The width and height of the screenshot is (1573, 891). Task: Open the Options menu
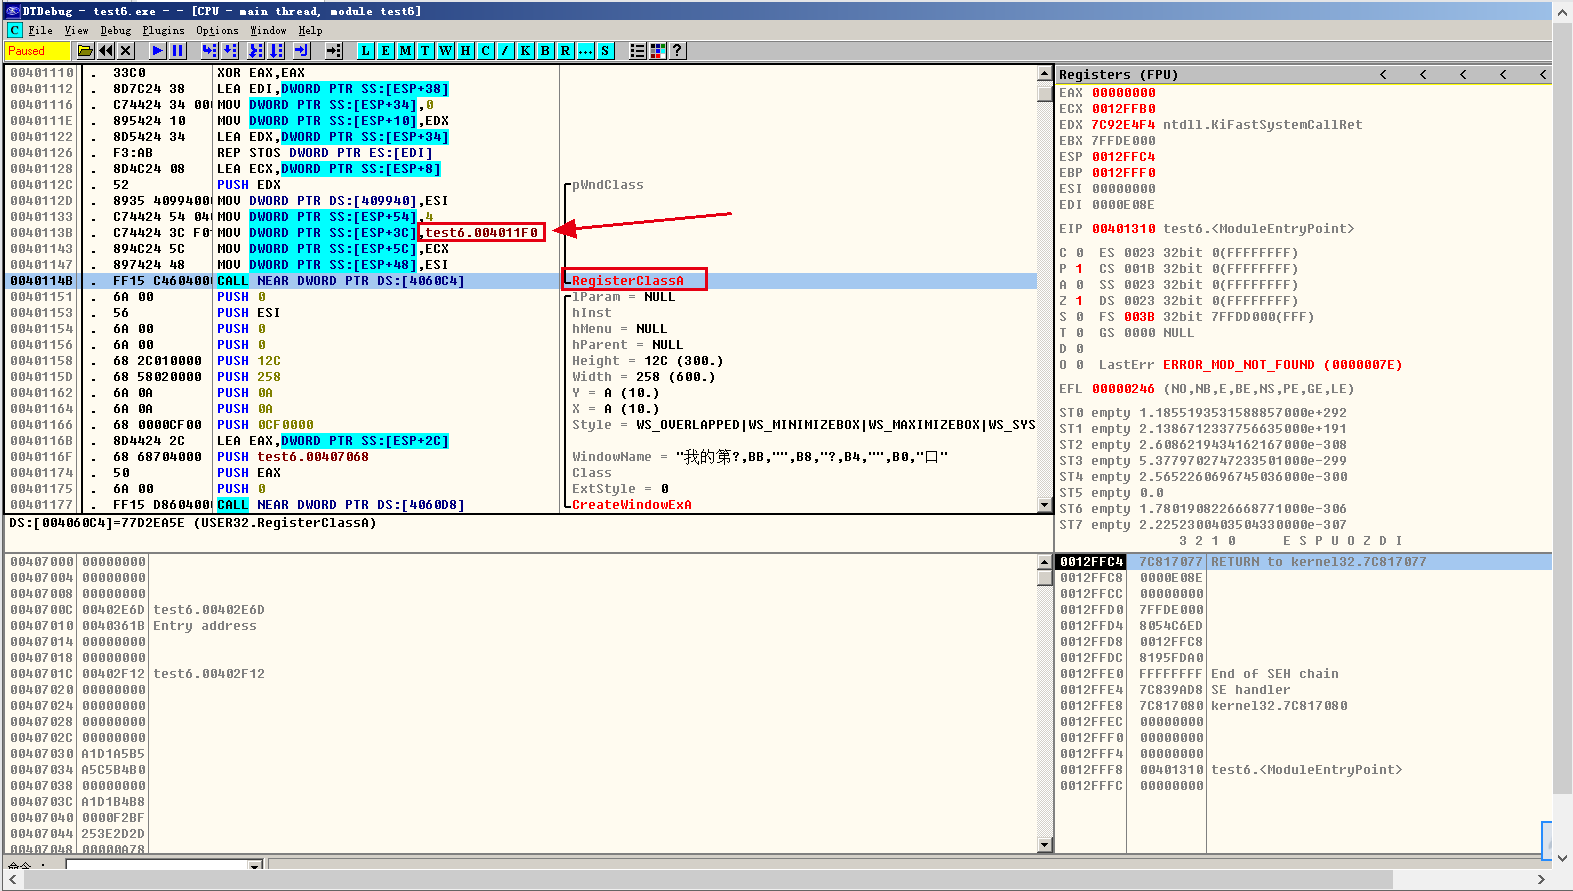coord(218,31)
